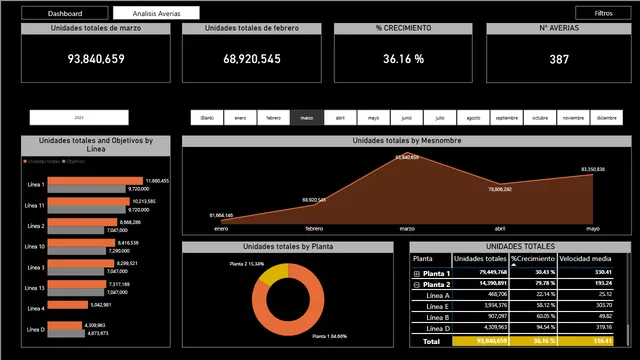Click Unidades totales by Planta title
The image size is (640, 360).
tap(288, 247)
